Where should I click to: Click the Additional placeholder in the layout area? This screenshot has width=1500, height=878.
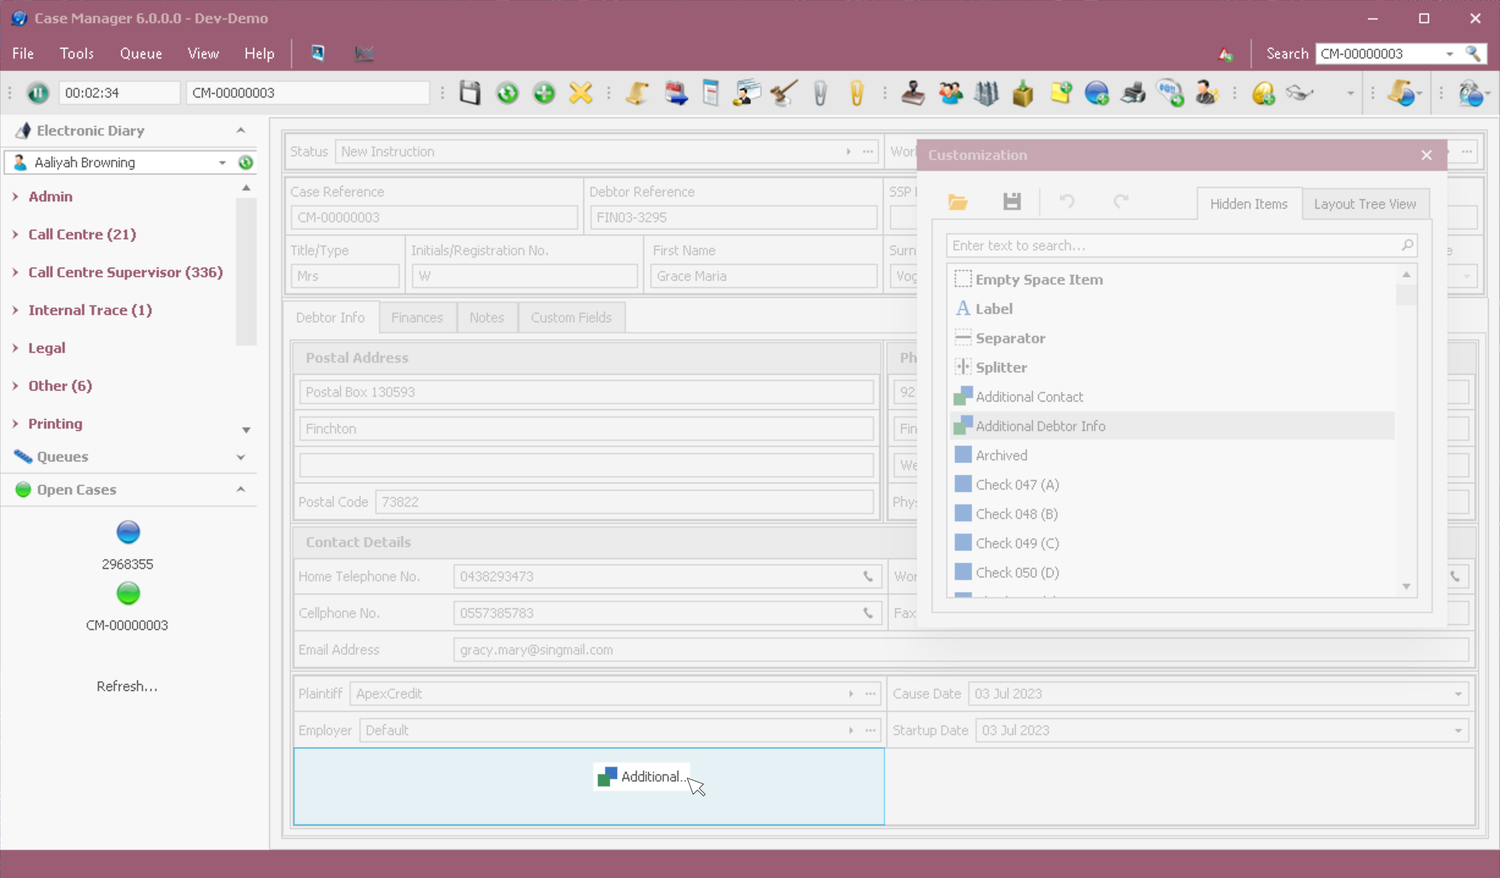click(642, 777)
